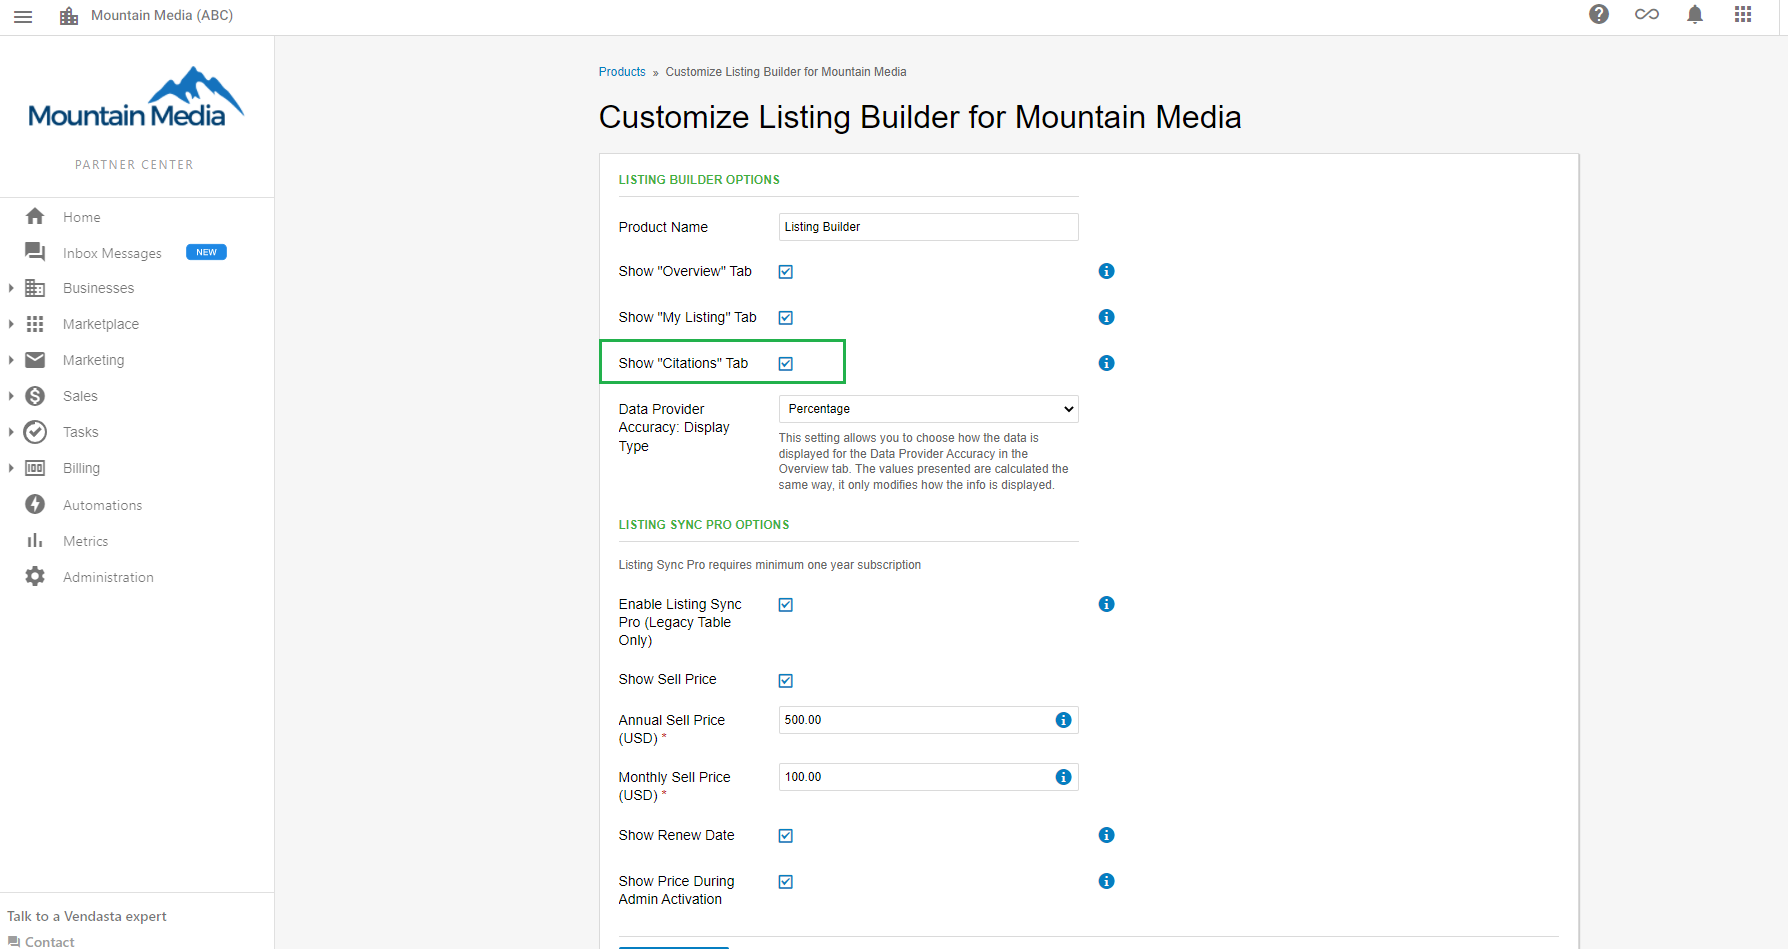This screenshot has height=949, width=1788.
Task: Click the Administration gear icon
Action: [x=35, y=576]
